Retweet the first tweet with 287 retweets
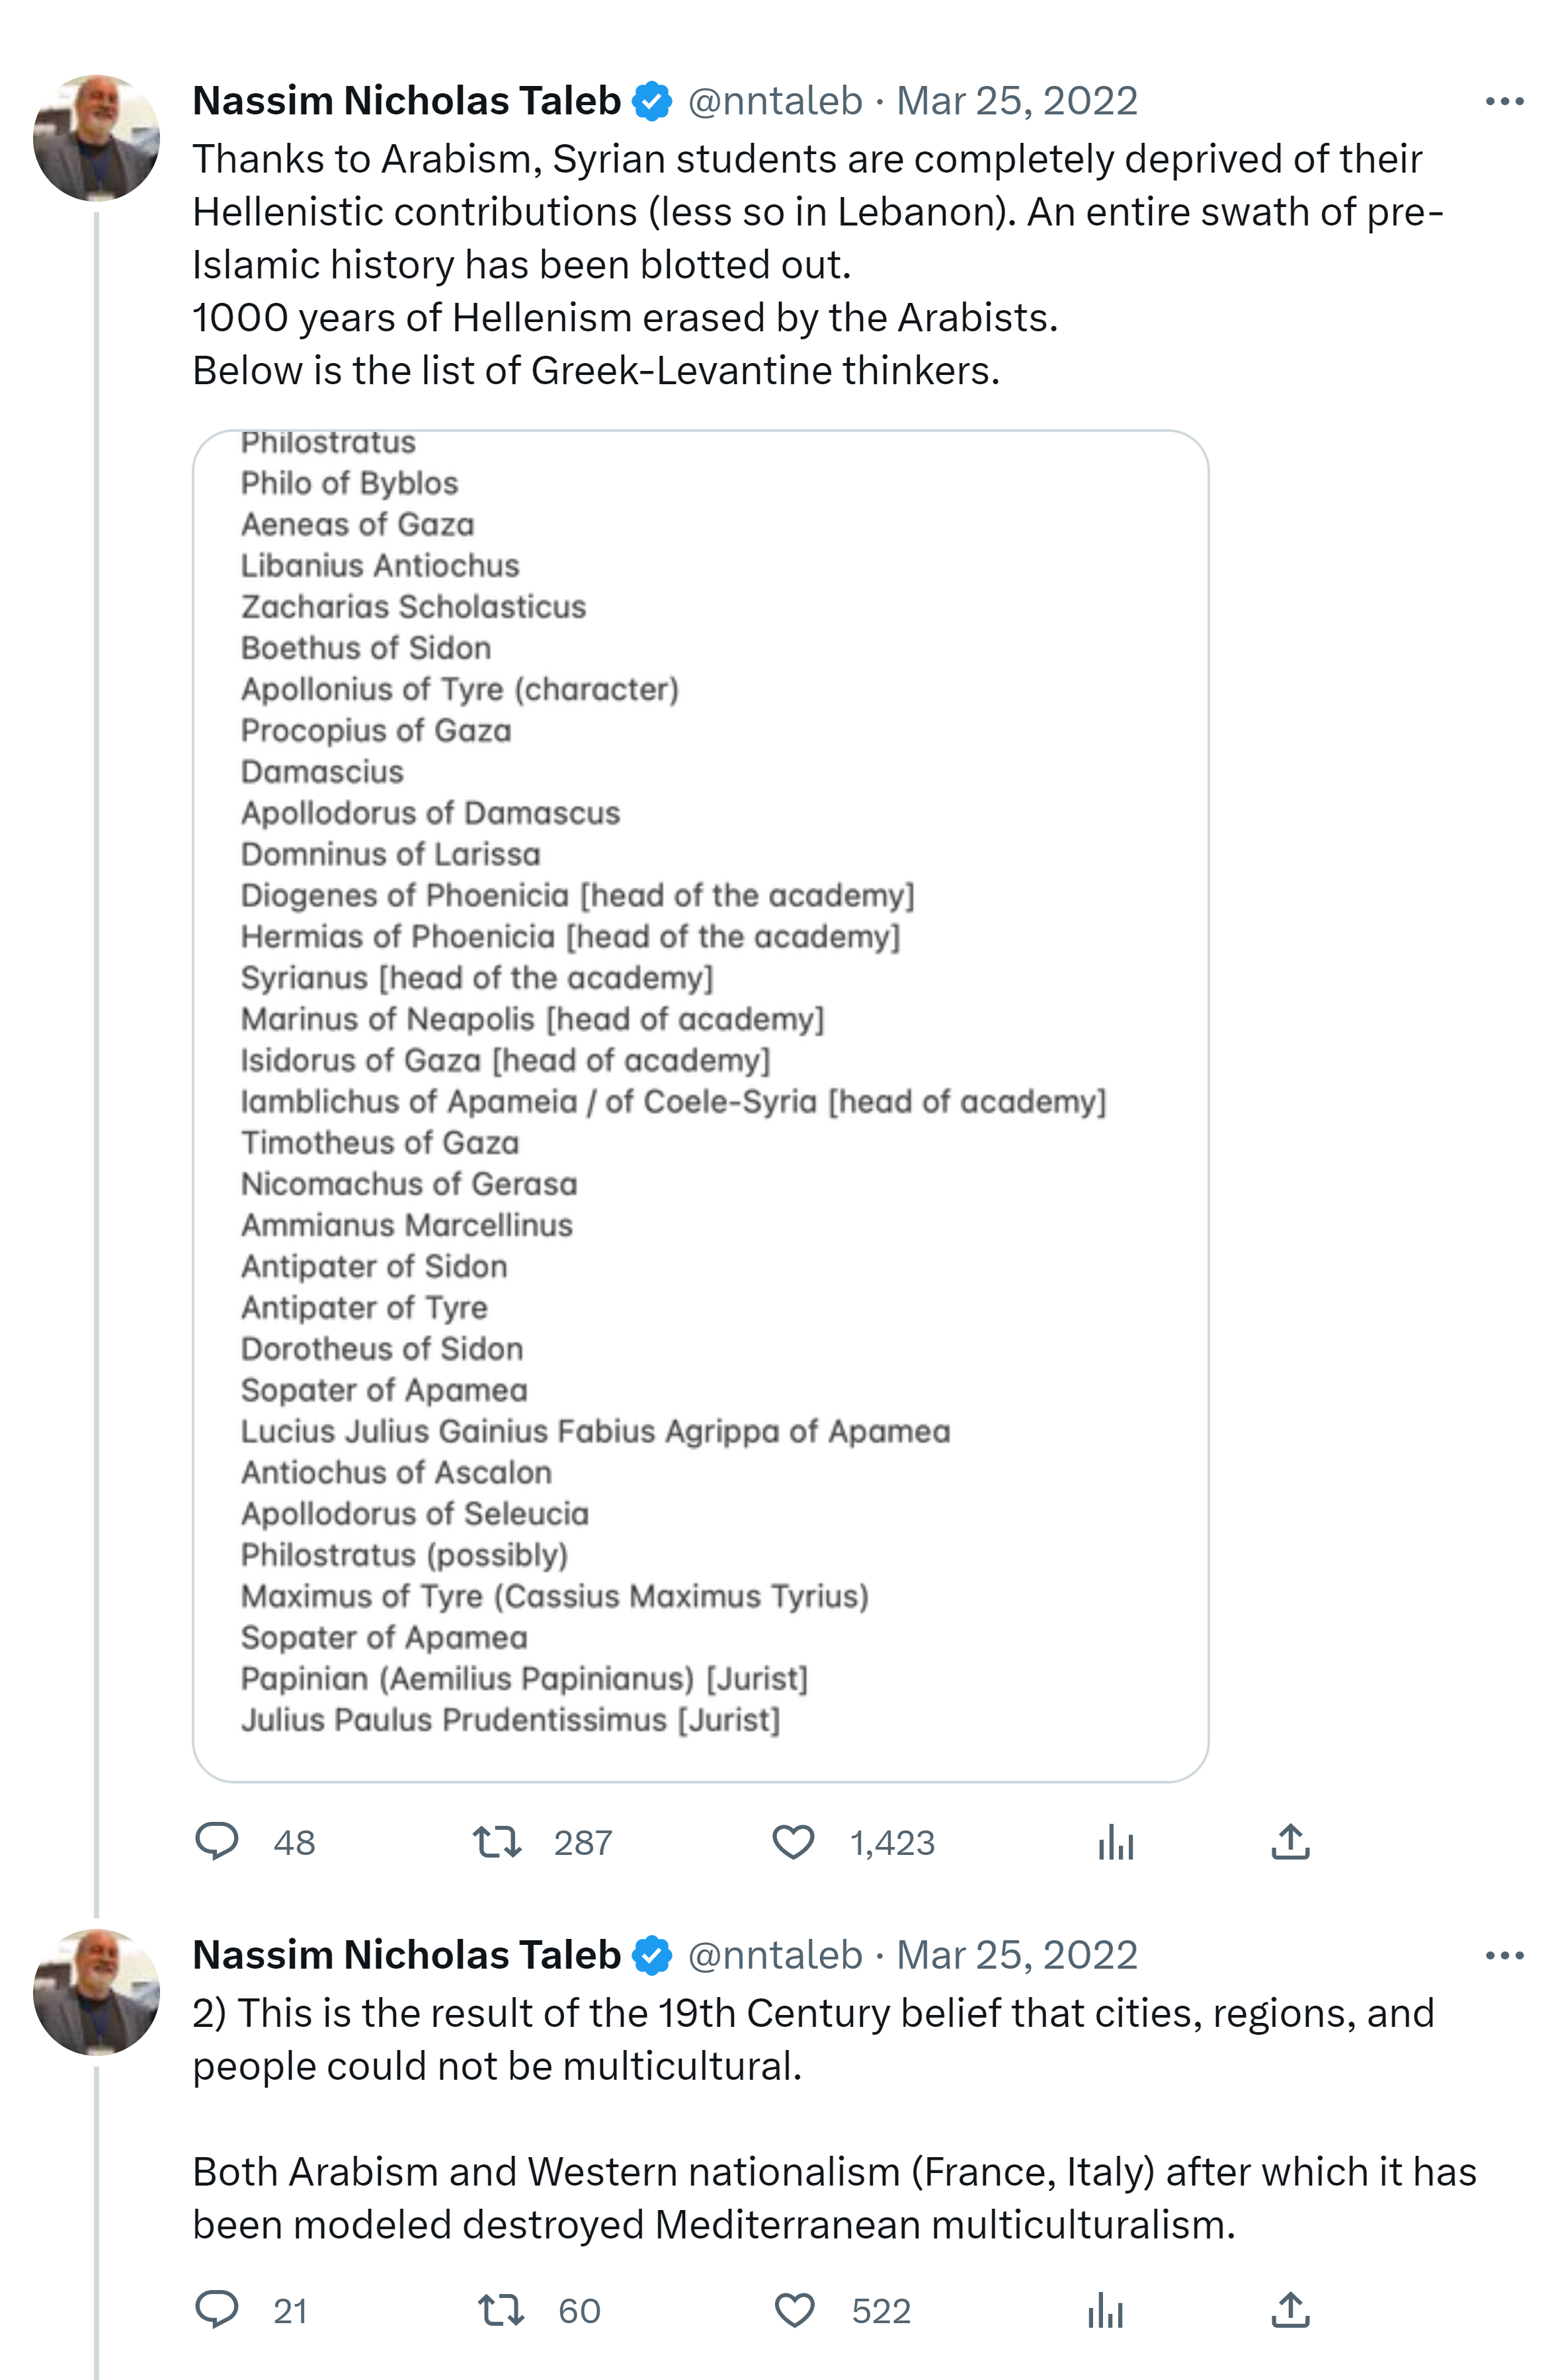This screenshot has width=1554, height=2380. point(497,1841)
